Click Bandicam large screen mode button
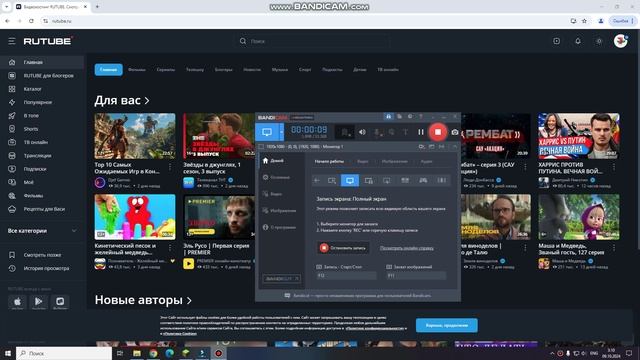The width and height of the screenshot is (640, 360). (267, 132)
